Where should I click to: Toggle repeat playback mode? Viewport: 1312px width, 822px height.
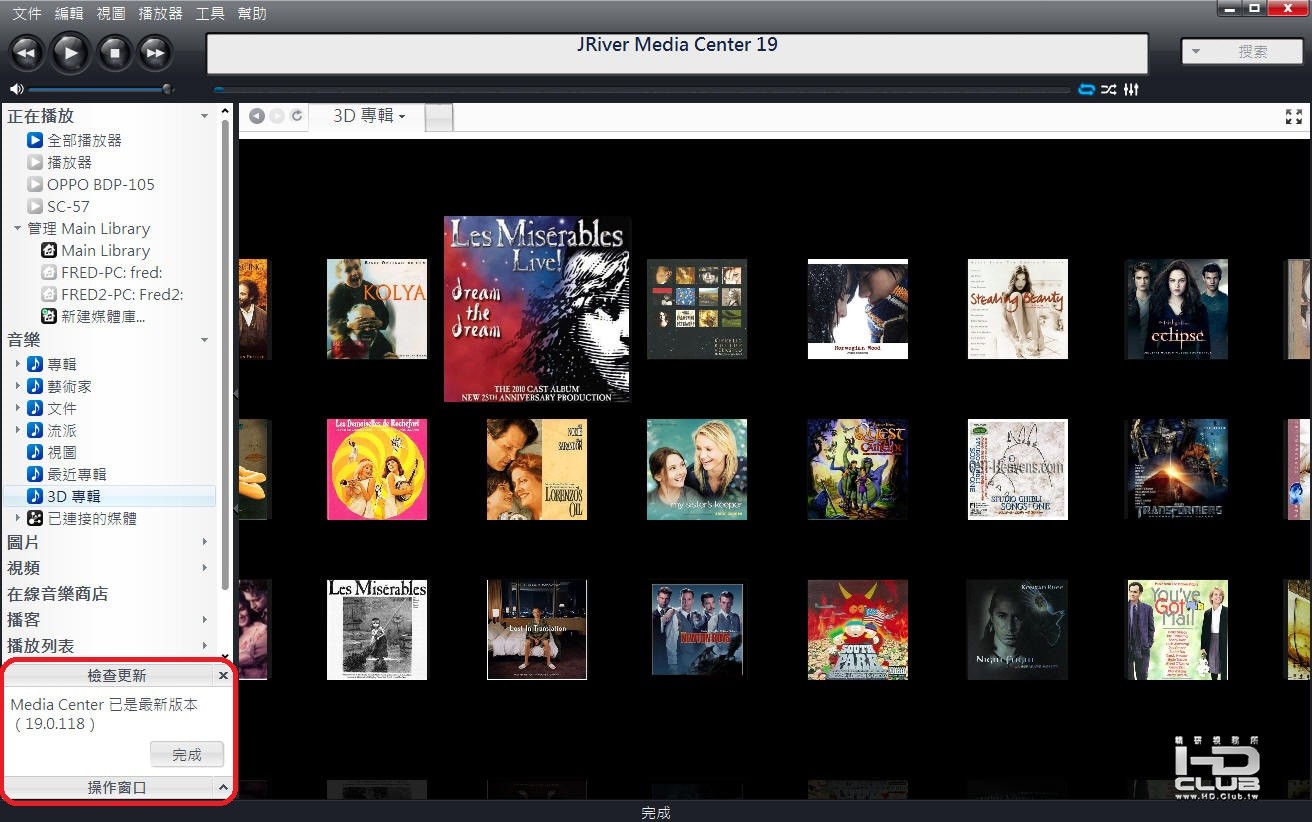pos(1087,90)
